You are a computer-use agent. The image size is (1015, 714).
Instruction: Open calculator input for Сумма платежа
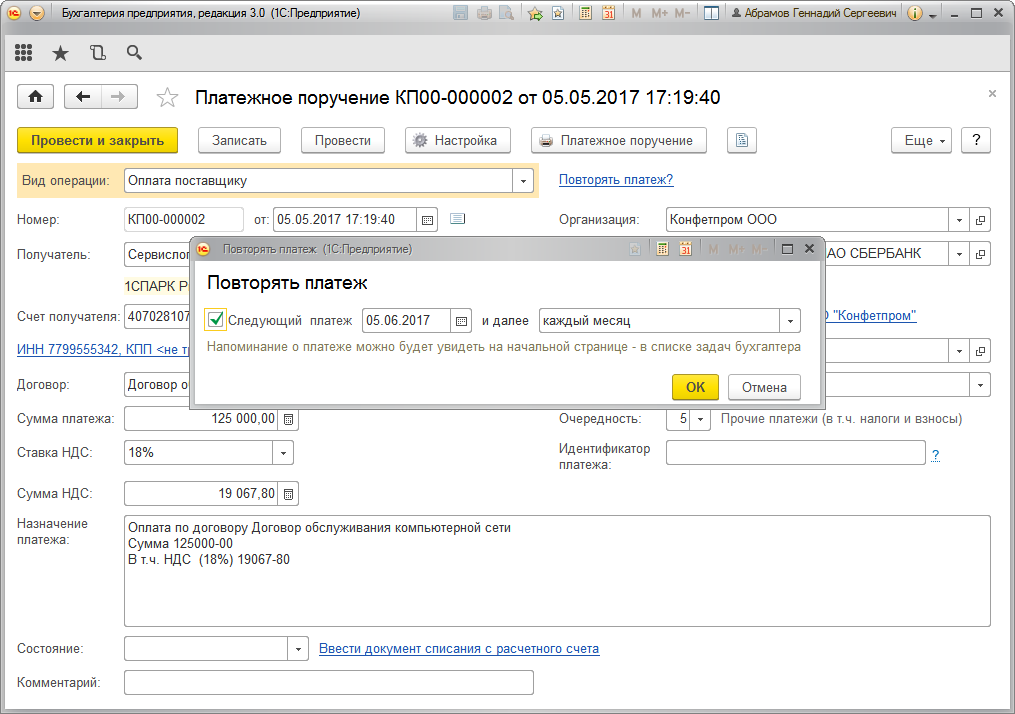(x=288, y=418)
